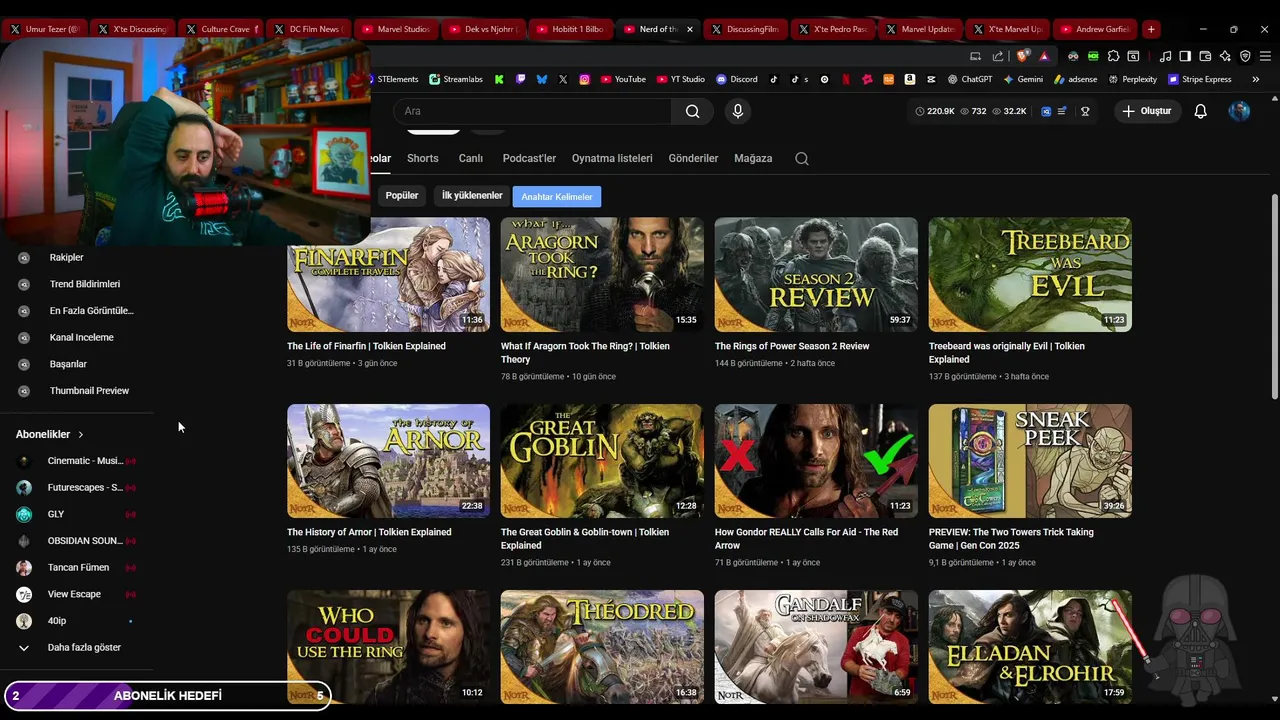Switch to Marvel Studios tab

(396, 29)
